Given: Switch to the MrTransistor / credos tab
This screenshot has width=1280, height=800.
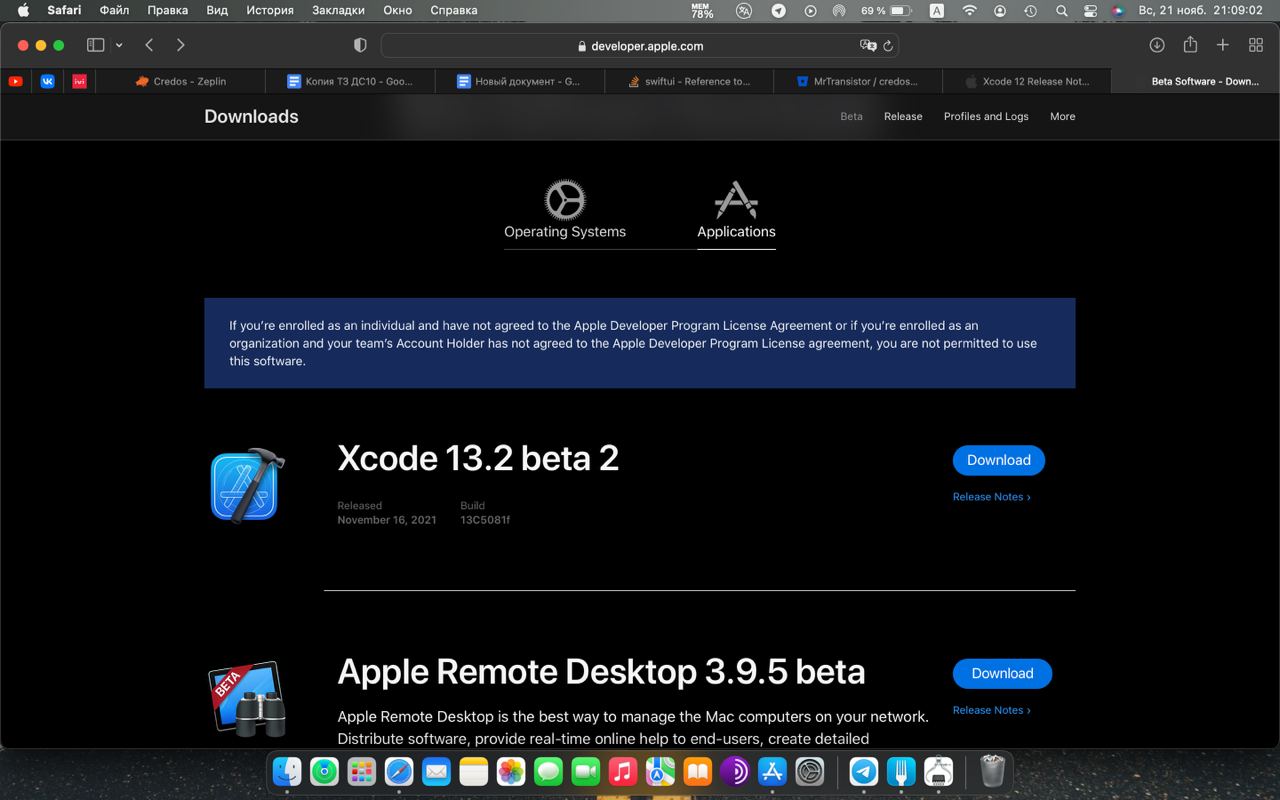Looking at the screenshot, I should (857, 81).
